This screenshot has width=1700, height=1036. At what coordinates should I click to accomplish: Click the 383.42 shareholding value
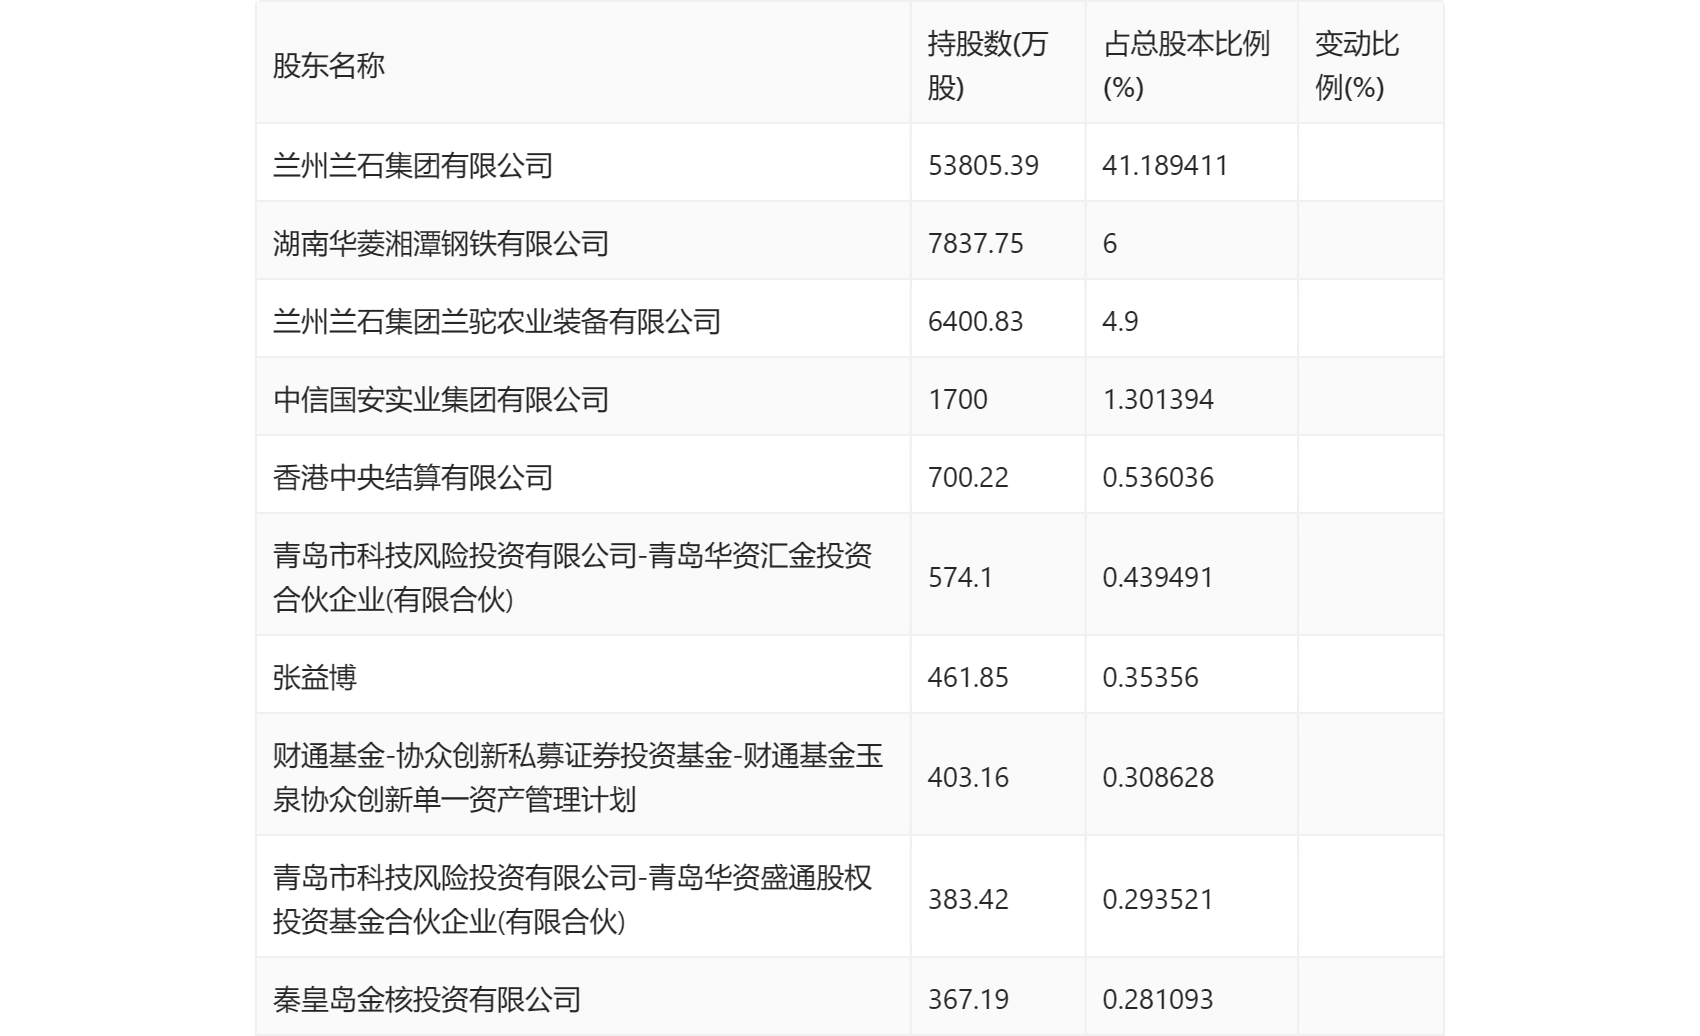[968, 899]
